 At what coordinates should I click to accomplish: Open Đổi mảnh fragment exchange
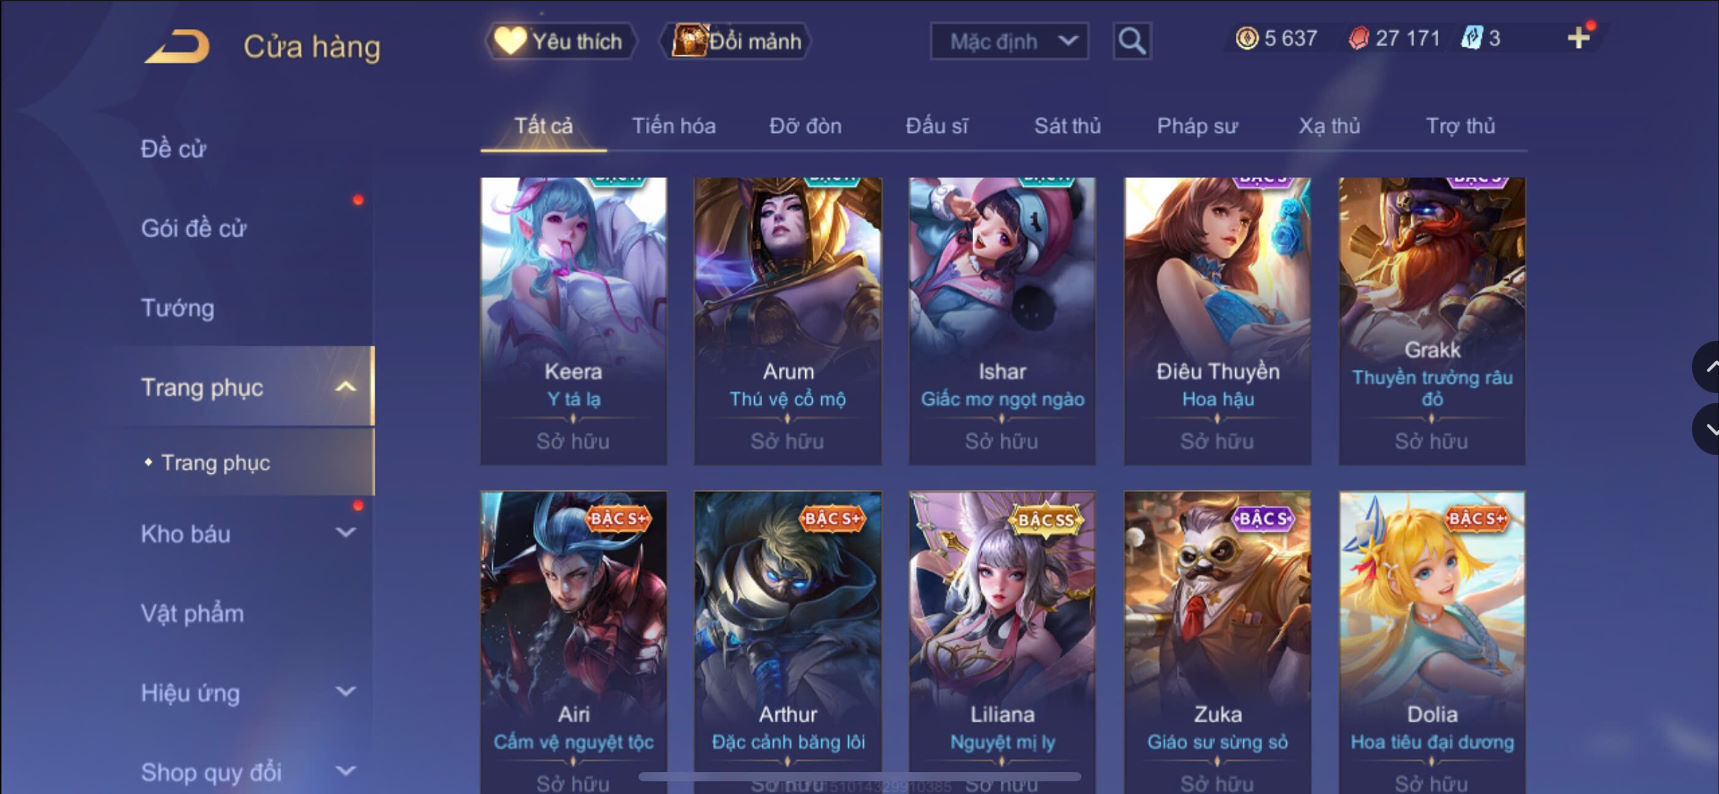coord(736,41)
